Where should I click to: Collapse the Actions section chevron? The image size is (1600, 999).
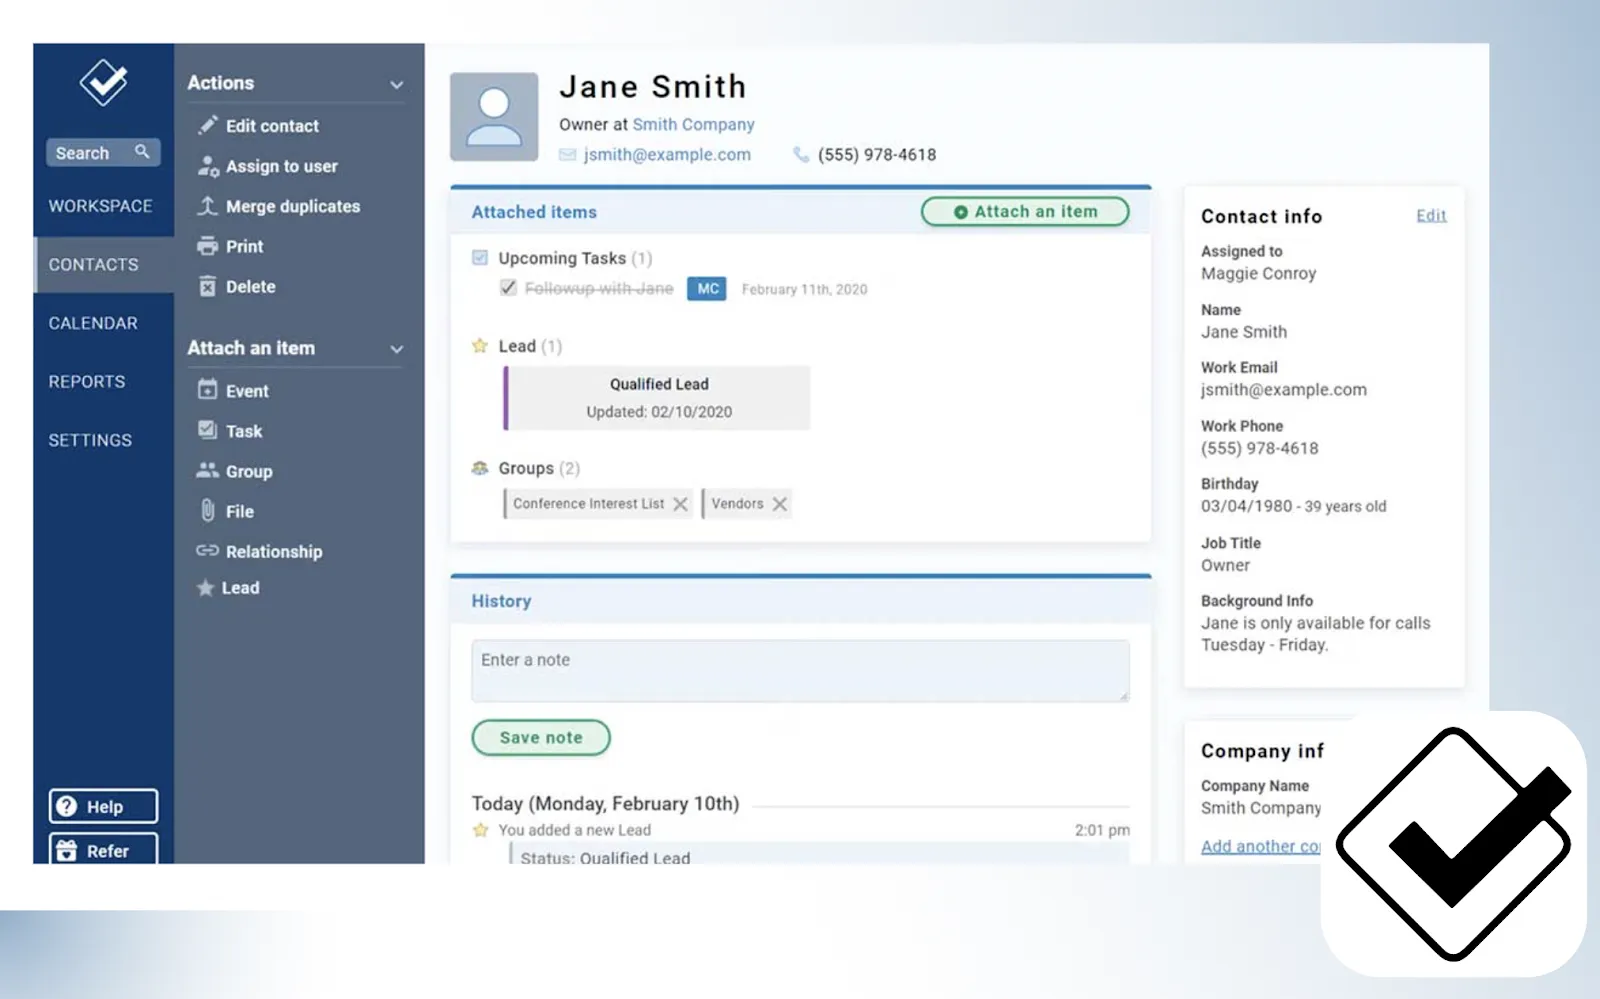point(397,85)
